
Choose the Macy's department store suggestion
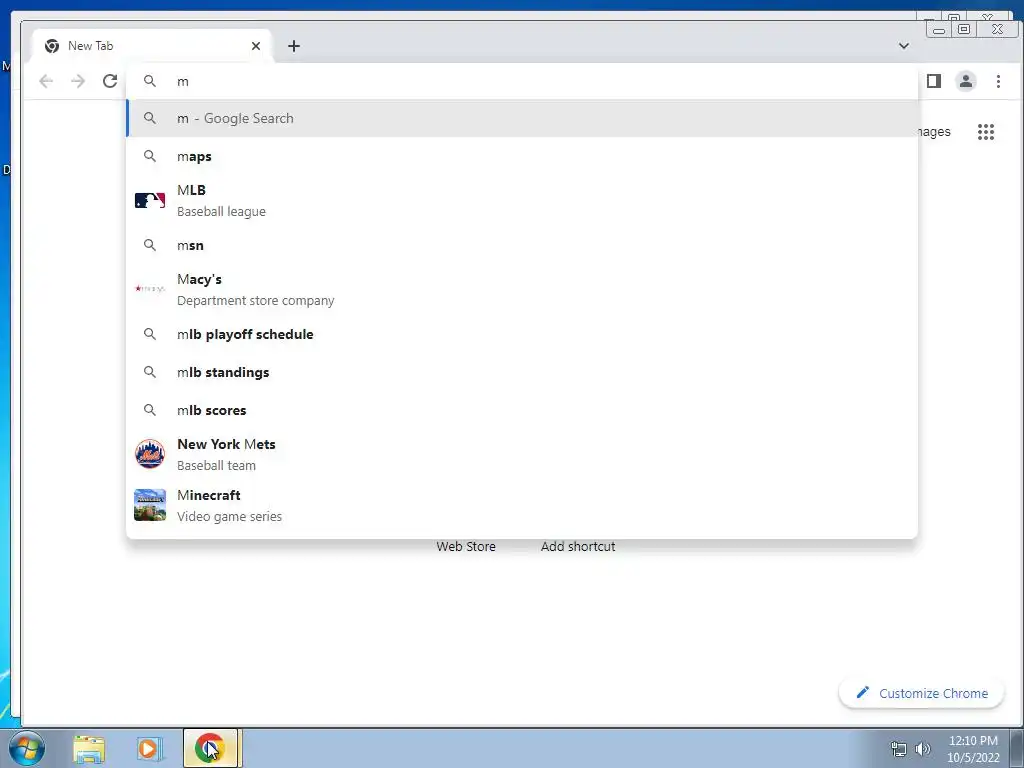click(522, 289)
